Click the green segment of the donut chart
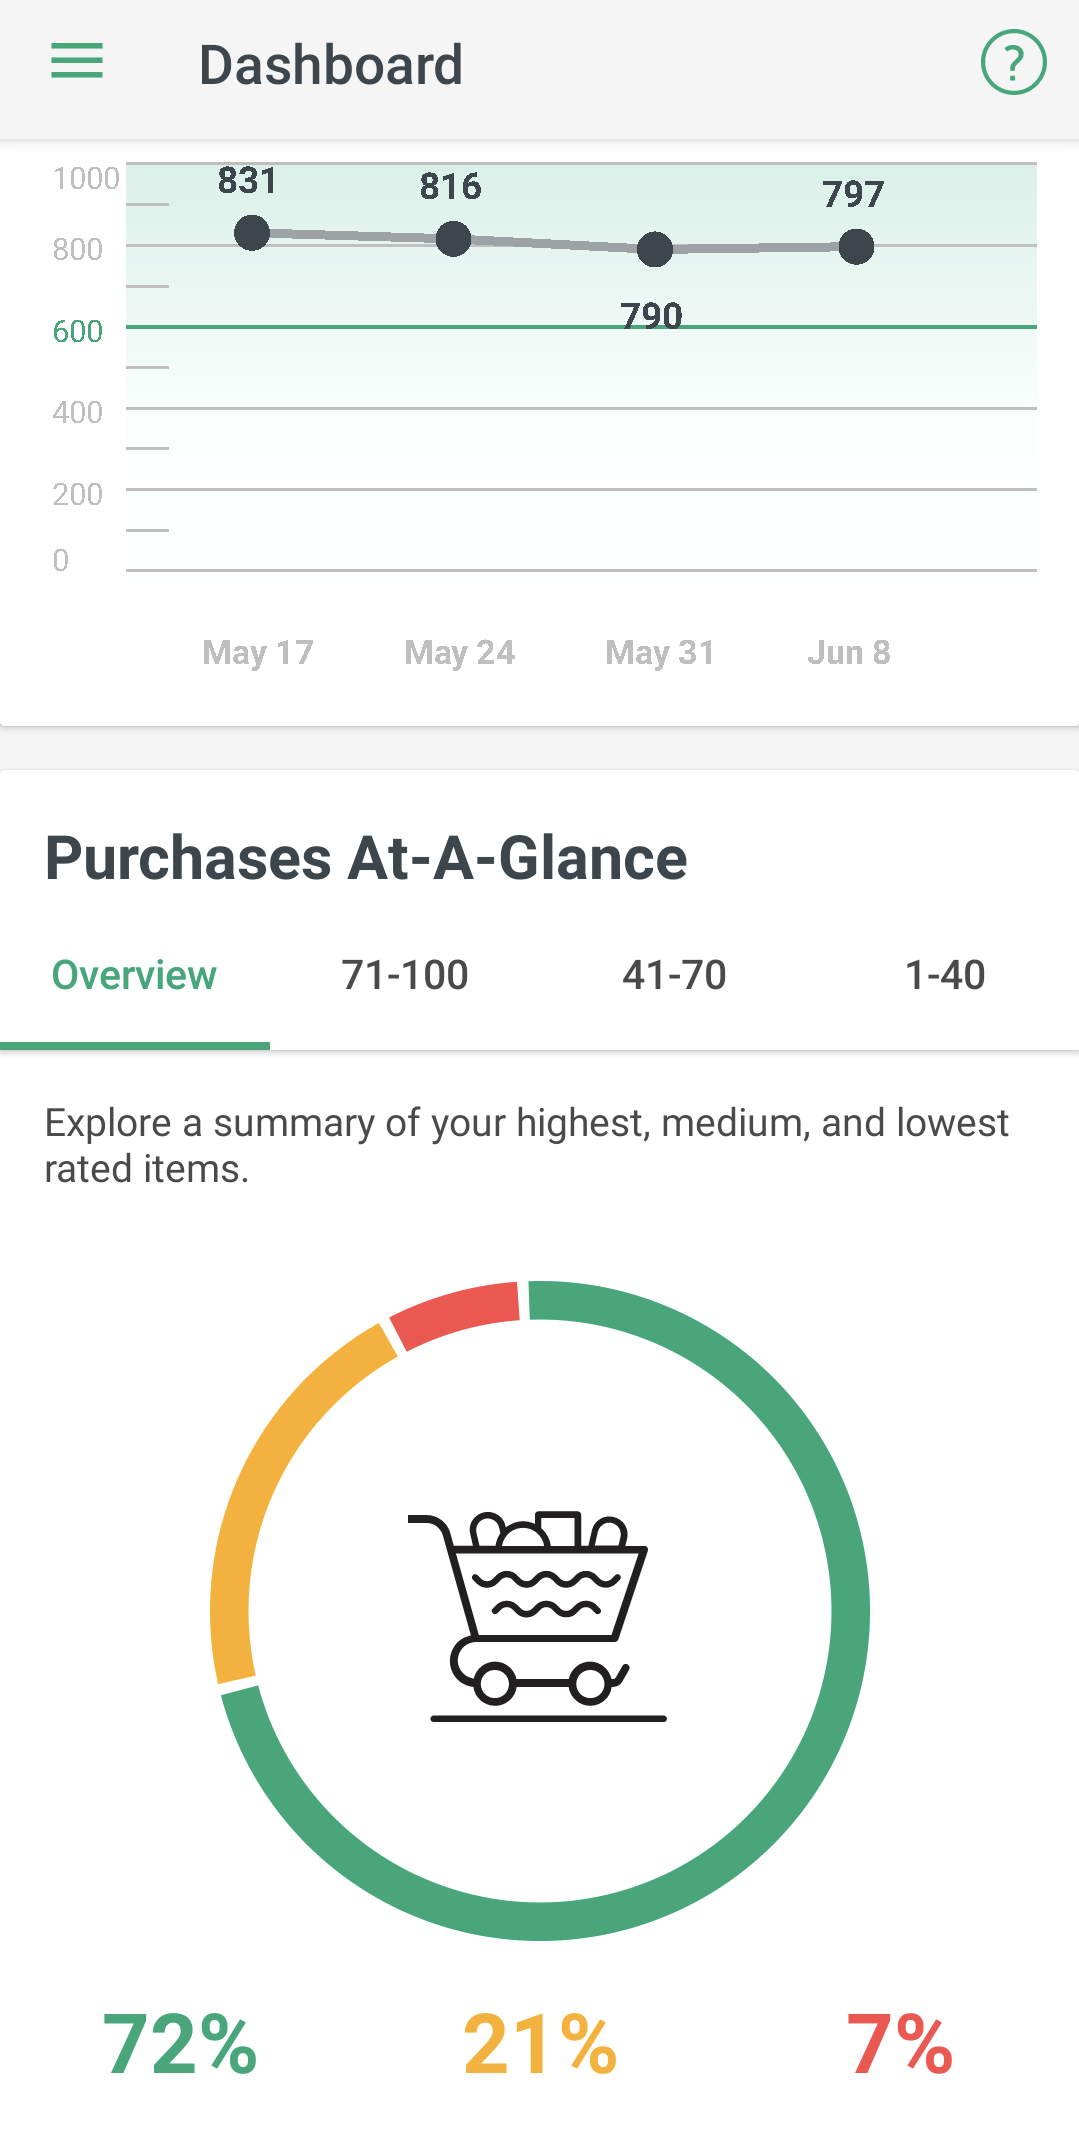 point(848,1610)
